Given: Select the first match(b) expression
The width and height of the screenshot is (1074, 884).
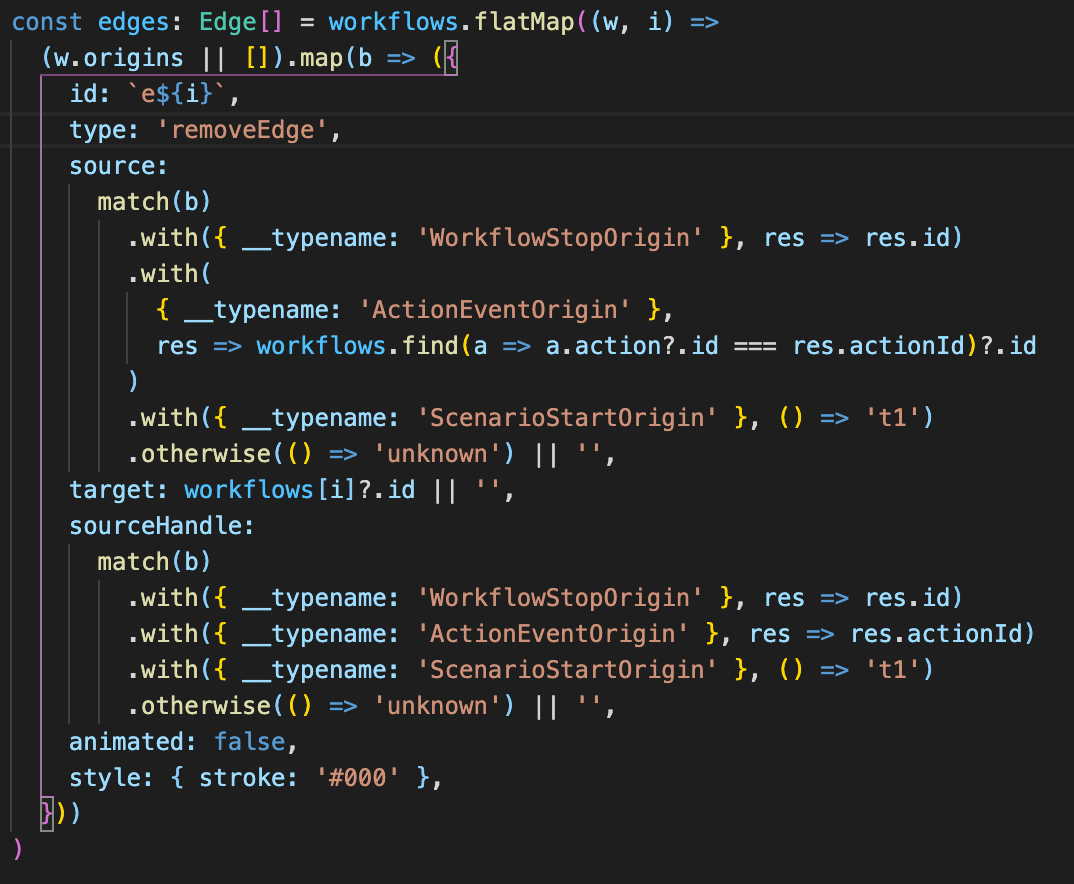Looking at the screenshot, I should pos(155,201).
